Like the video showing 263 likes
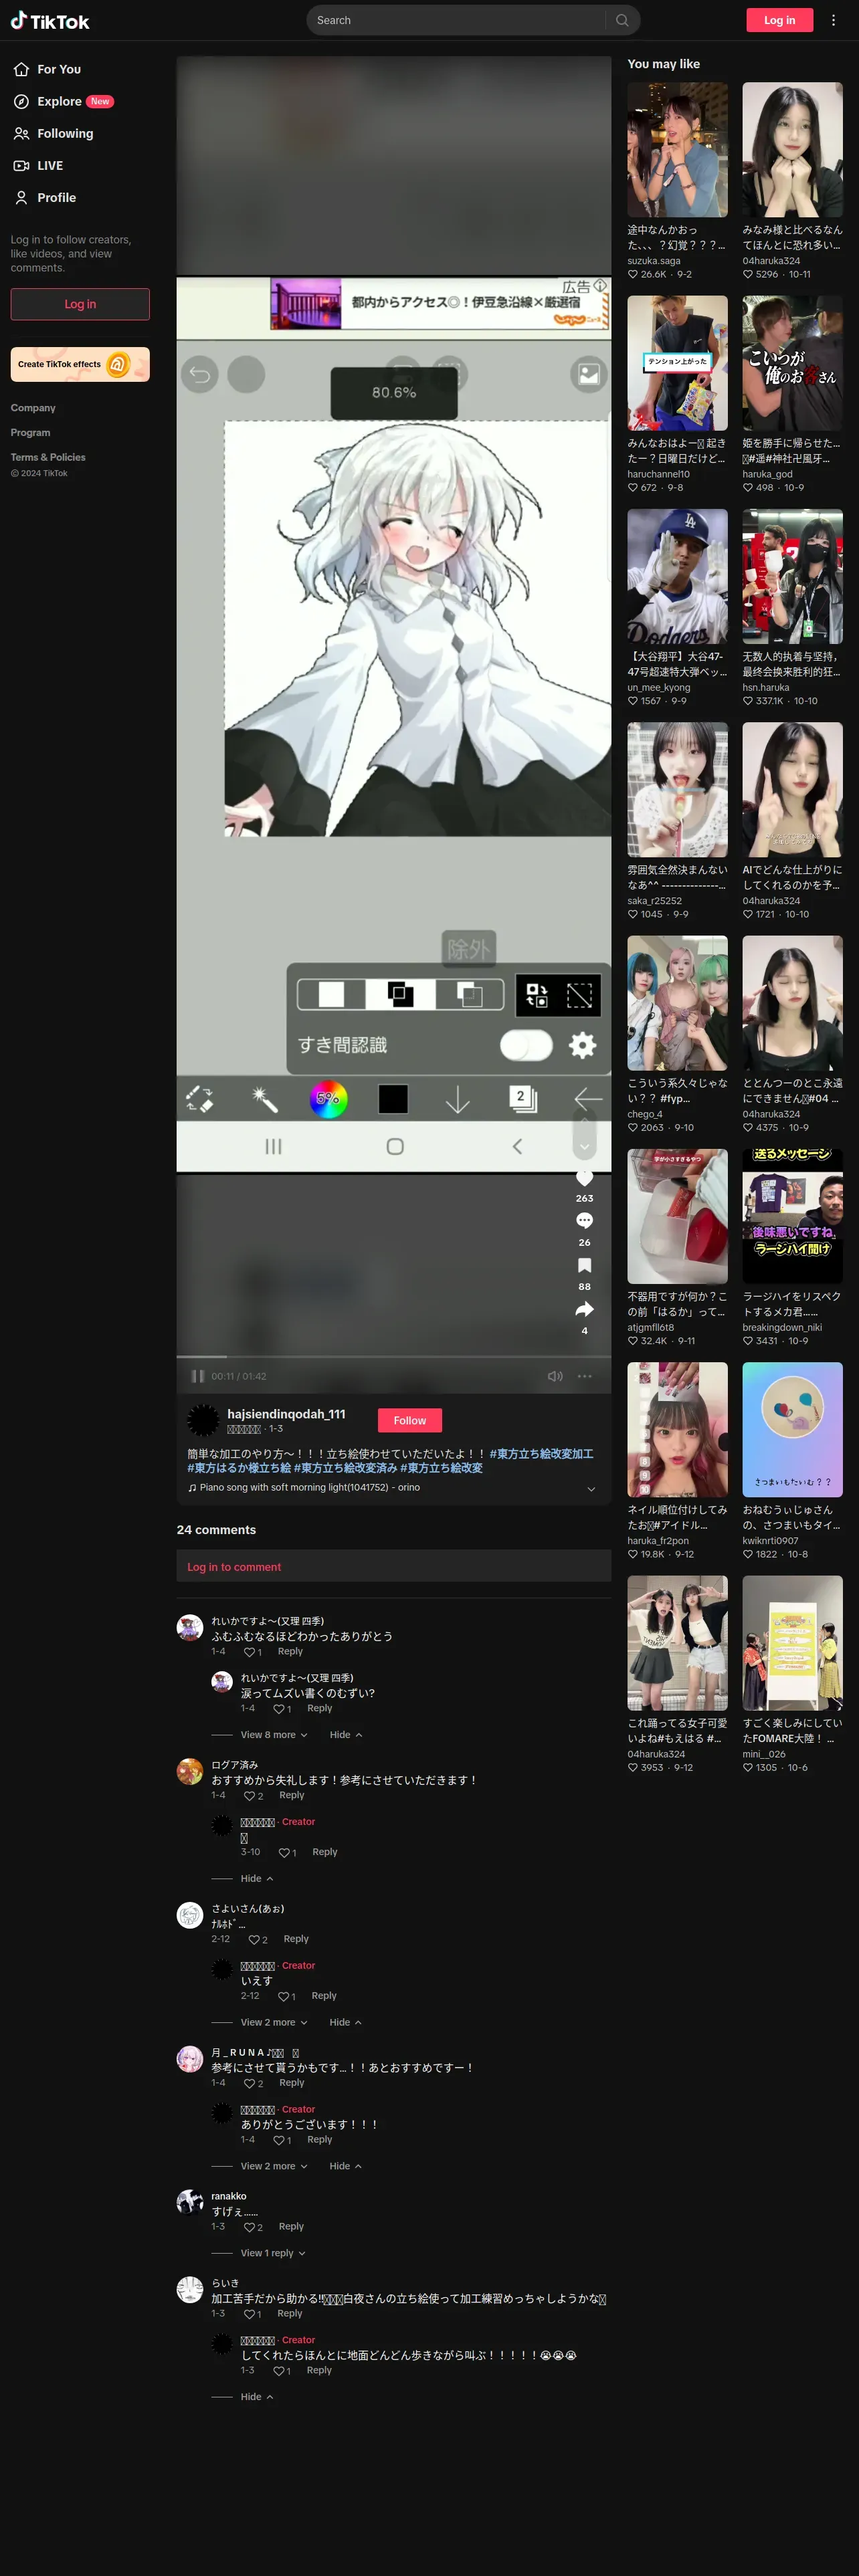This screenshot has width=859, height=2576. click(x=585, y=1178)
